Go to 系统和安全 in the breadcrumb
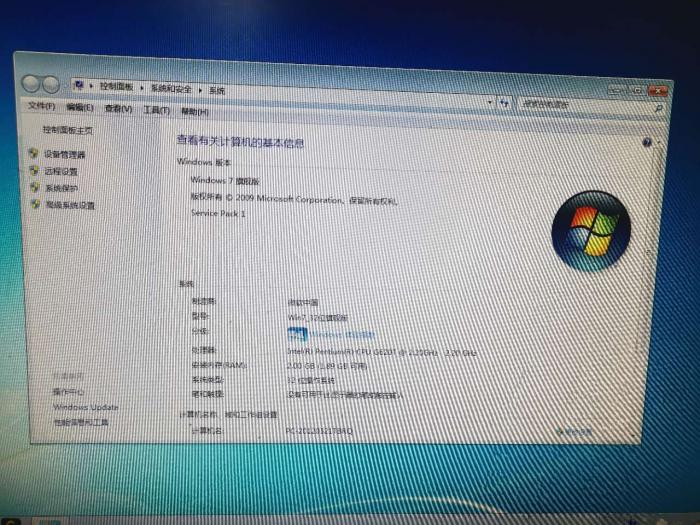This screenshot has width=700, height=525. pos(171,88)
